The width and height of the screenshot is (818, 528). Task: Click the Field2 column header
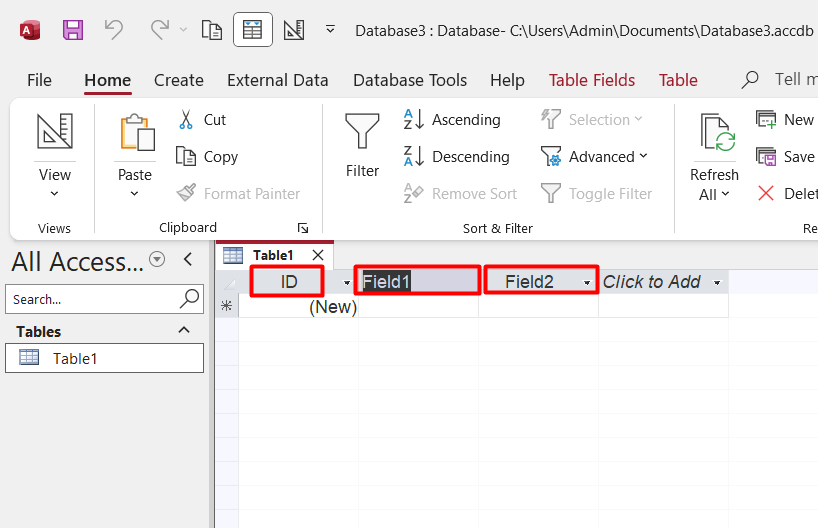(529, 282)
